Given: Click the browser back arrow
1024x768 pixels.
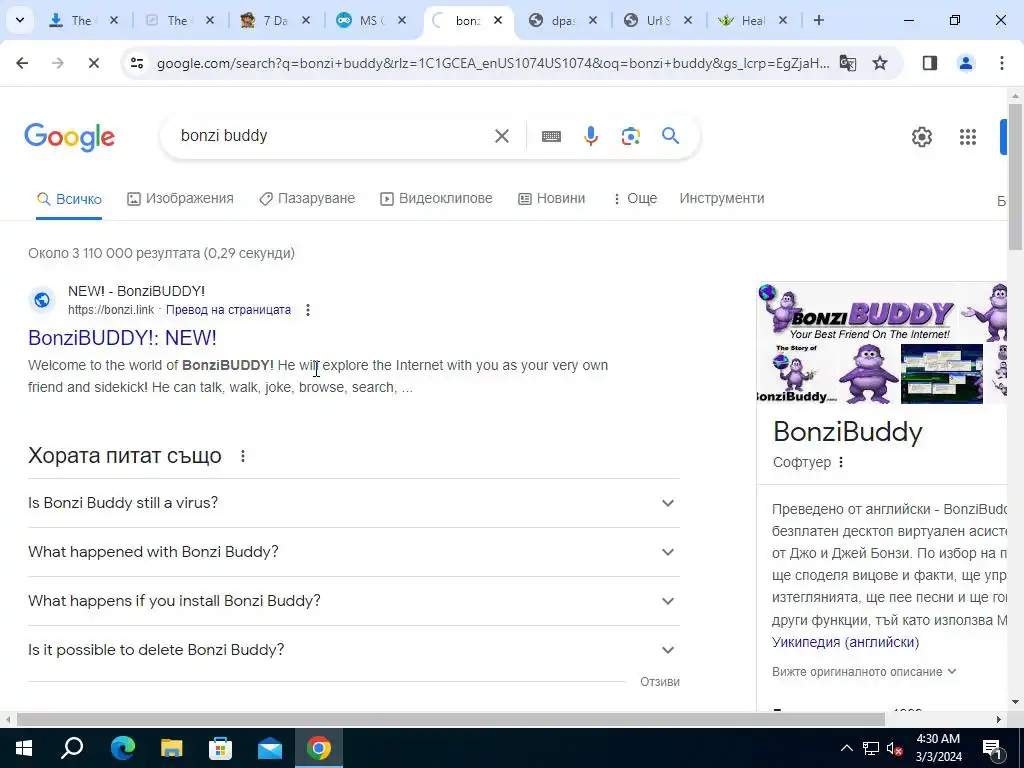Looking at the screenshot, I should coord(22,63).
